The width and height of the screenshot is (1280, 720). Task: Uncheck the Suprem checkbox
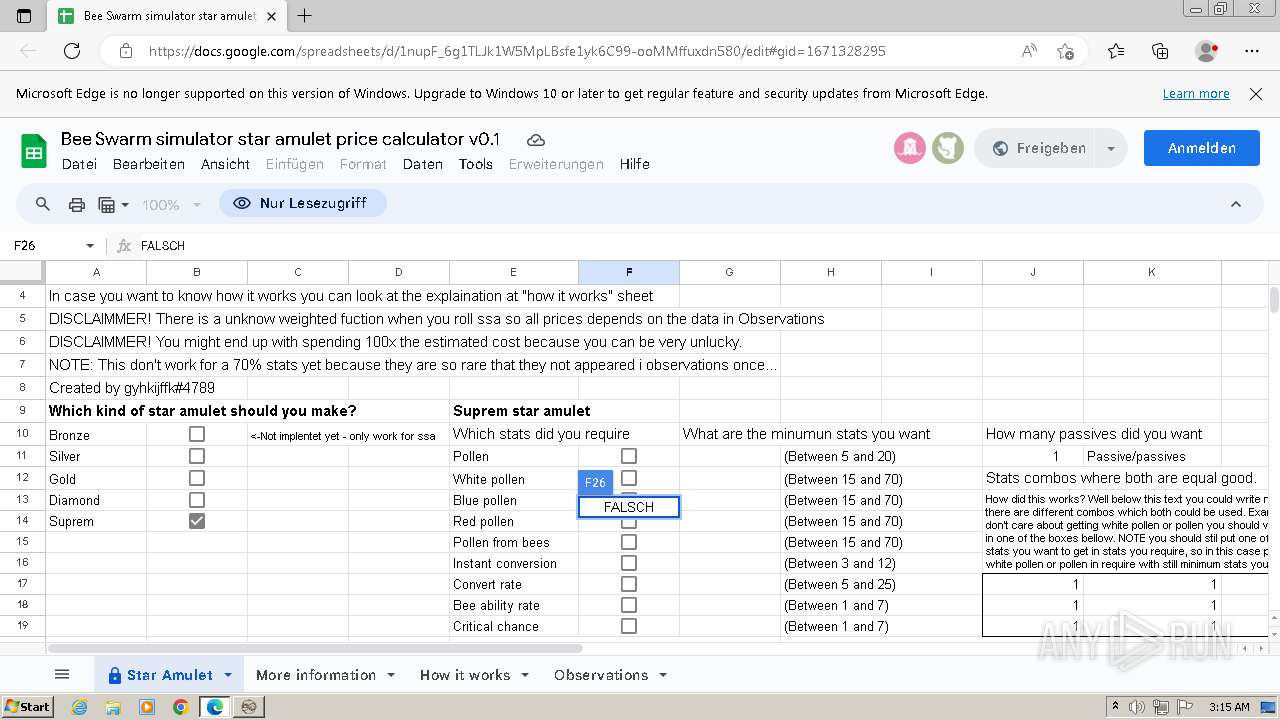[197, 521]
